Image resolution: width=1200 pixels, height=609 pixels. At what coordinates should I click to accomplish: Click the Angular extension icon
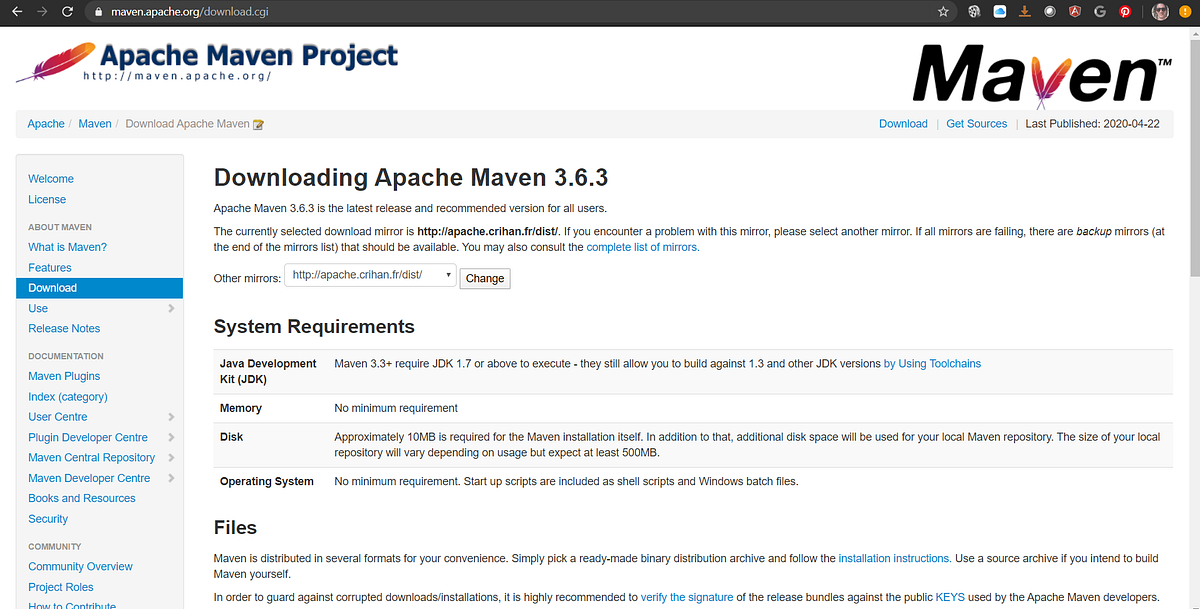pyautogui.click(x=1074, y=11)
